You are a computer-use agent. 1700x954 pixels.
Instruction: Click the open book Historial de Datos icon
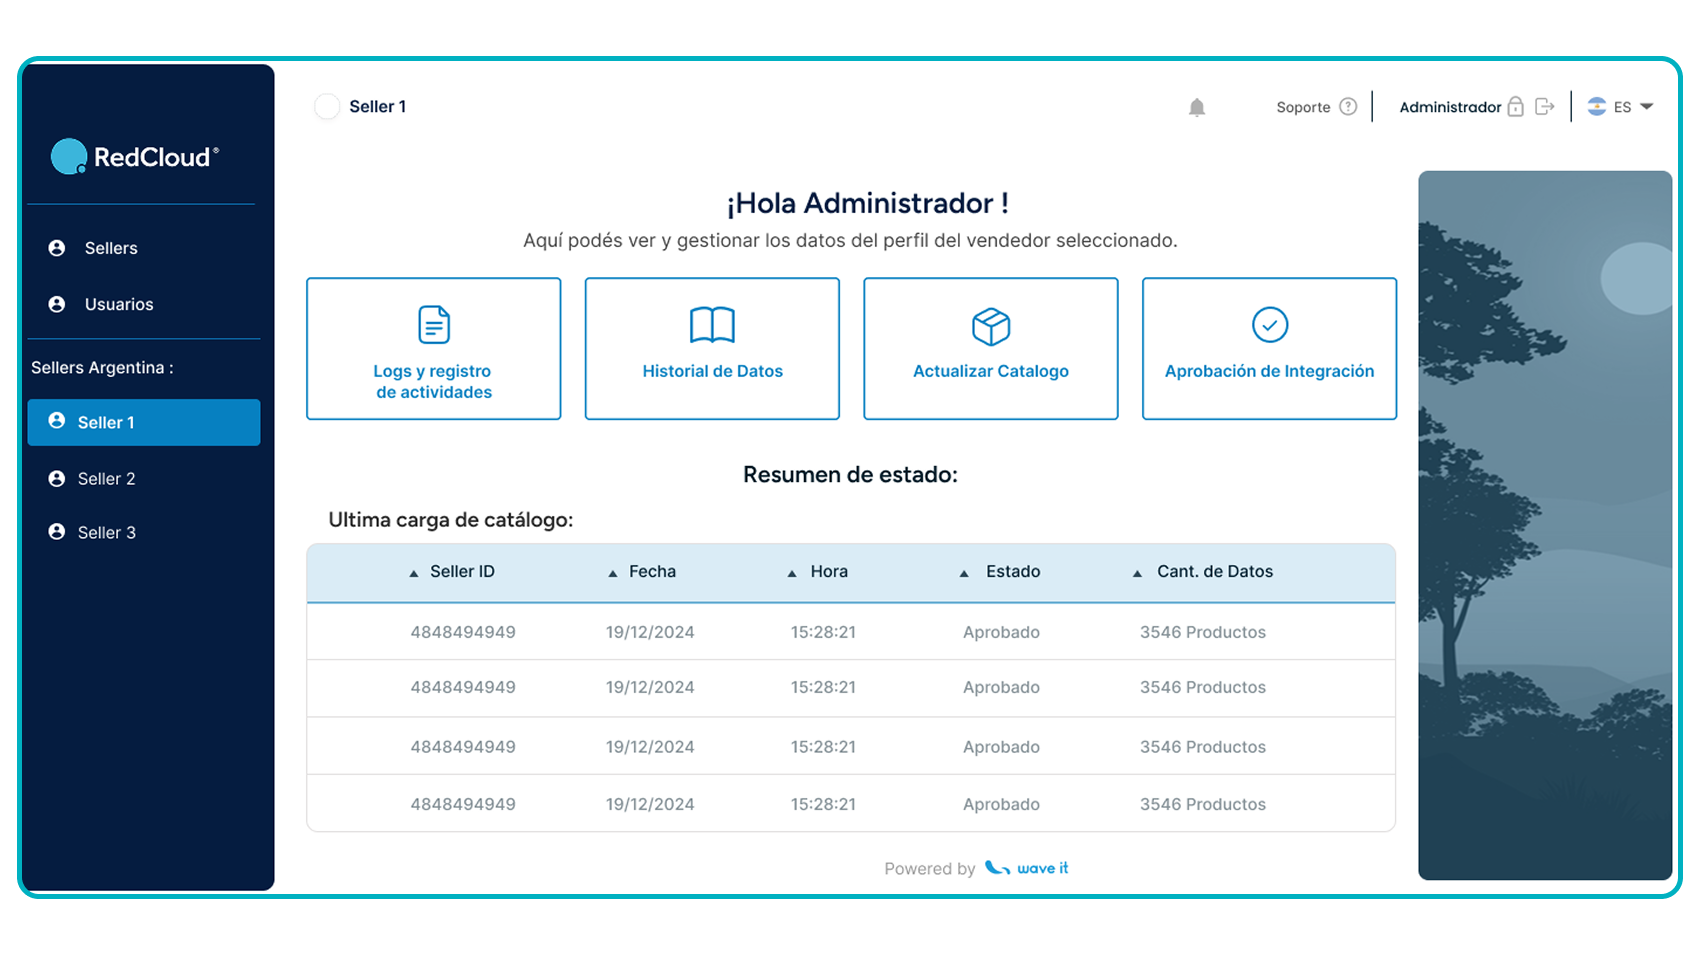point(712,325)
